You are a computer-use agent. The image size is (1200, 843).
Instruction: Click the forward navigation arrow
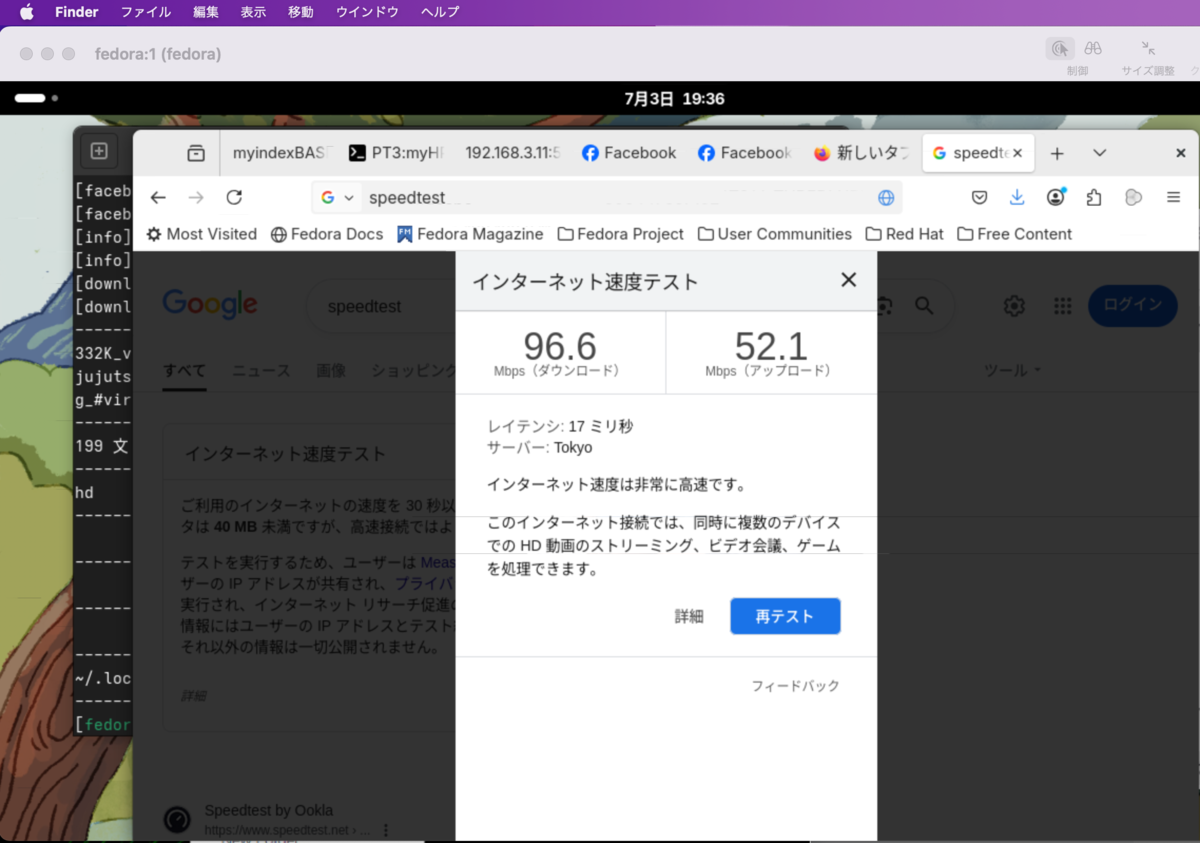coord(196,197)
